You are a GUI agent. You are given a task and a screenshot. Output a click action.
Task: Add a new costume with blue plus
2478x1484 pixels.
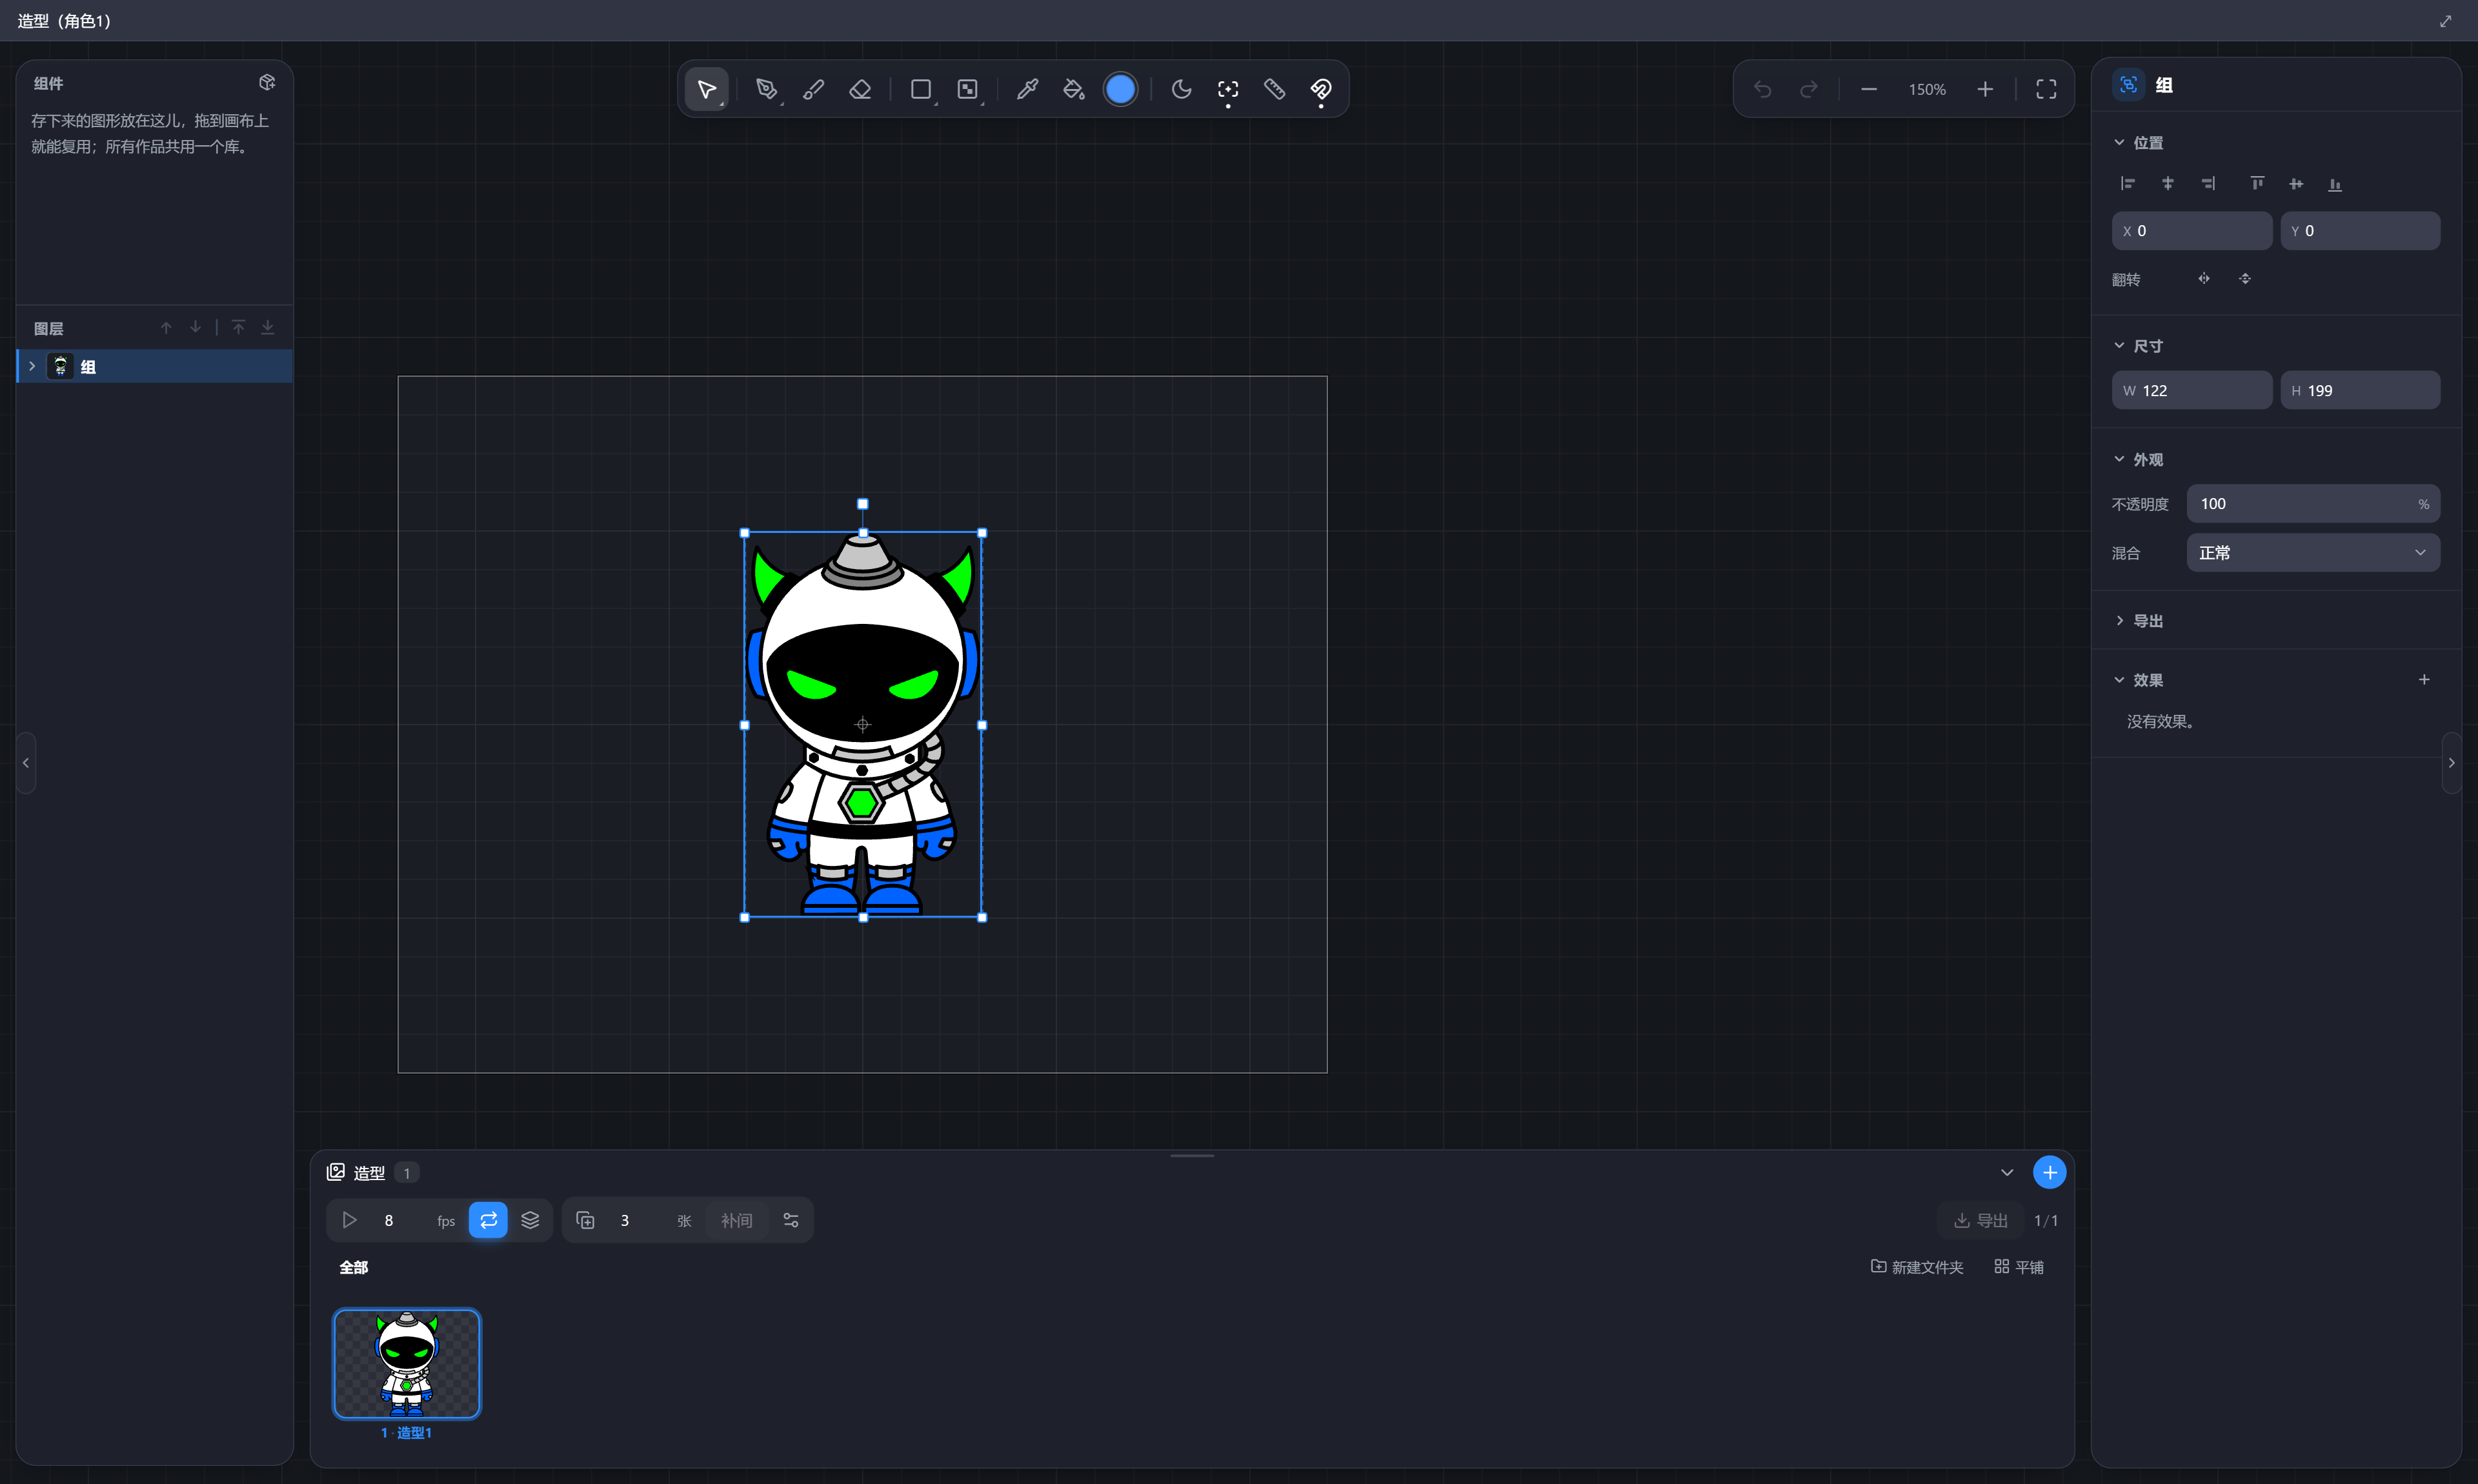coord(2049,1173)
